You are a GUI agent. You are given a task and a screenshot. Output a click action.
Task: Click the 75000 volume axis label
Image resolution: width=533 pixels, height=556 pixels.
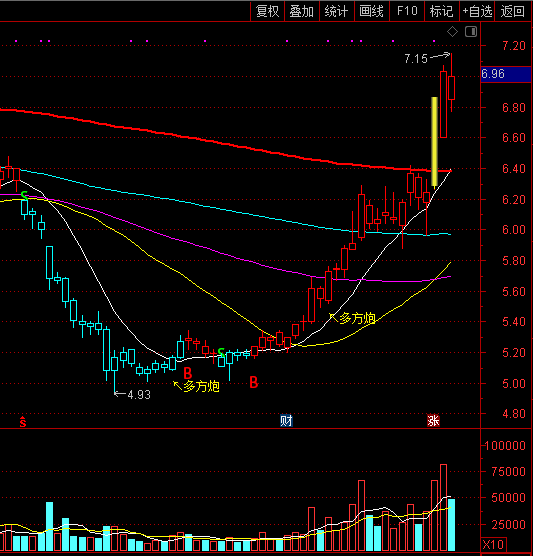point(509,472)
